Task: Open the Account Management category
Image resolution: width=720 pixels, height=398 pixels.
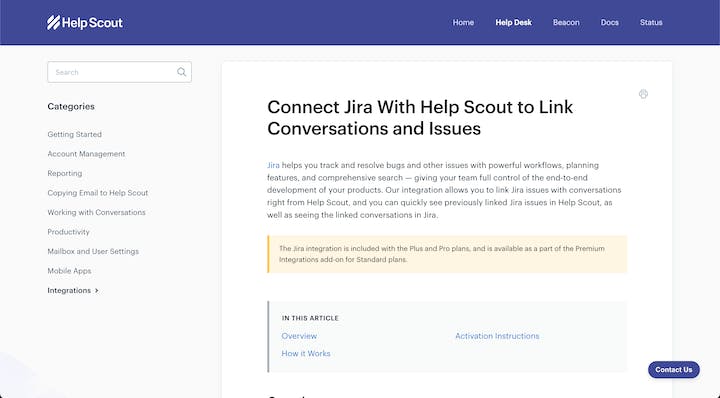Action: click(x=86, y=154)
